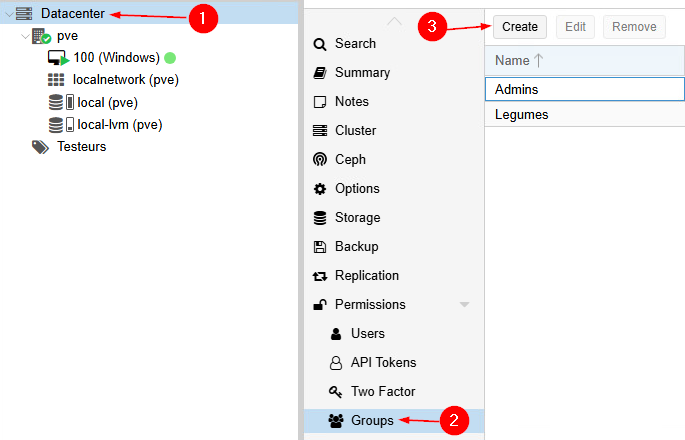Click the Testeurs tag icon

(40, 147)
